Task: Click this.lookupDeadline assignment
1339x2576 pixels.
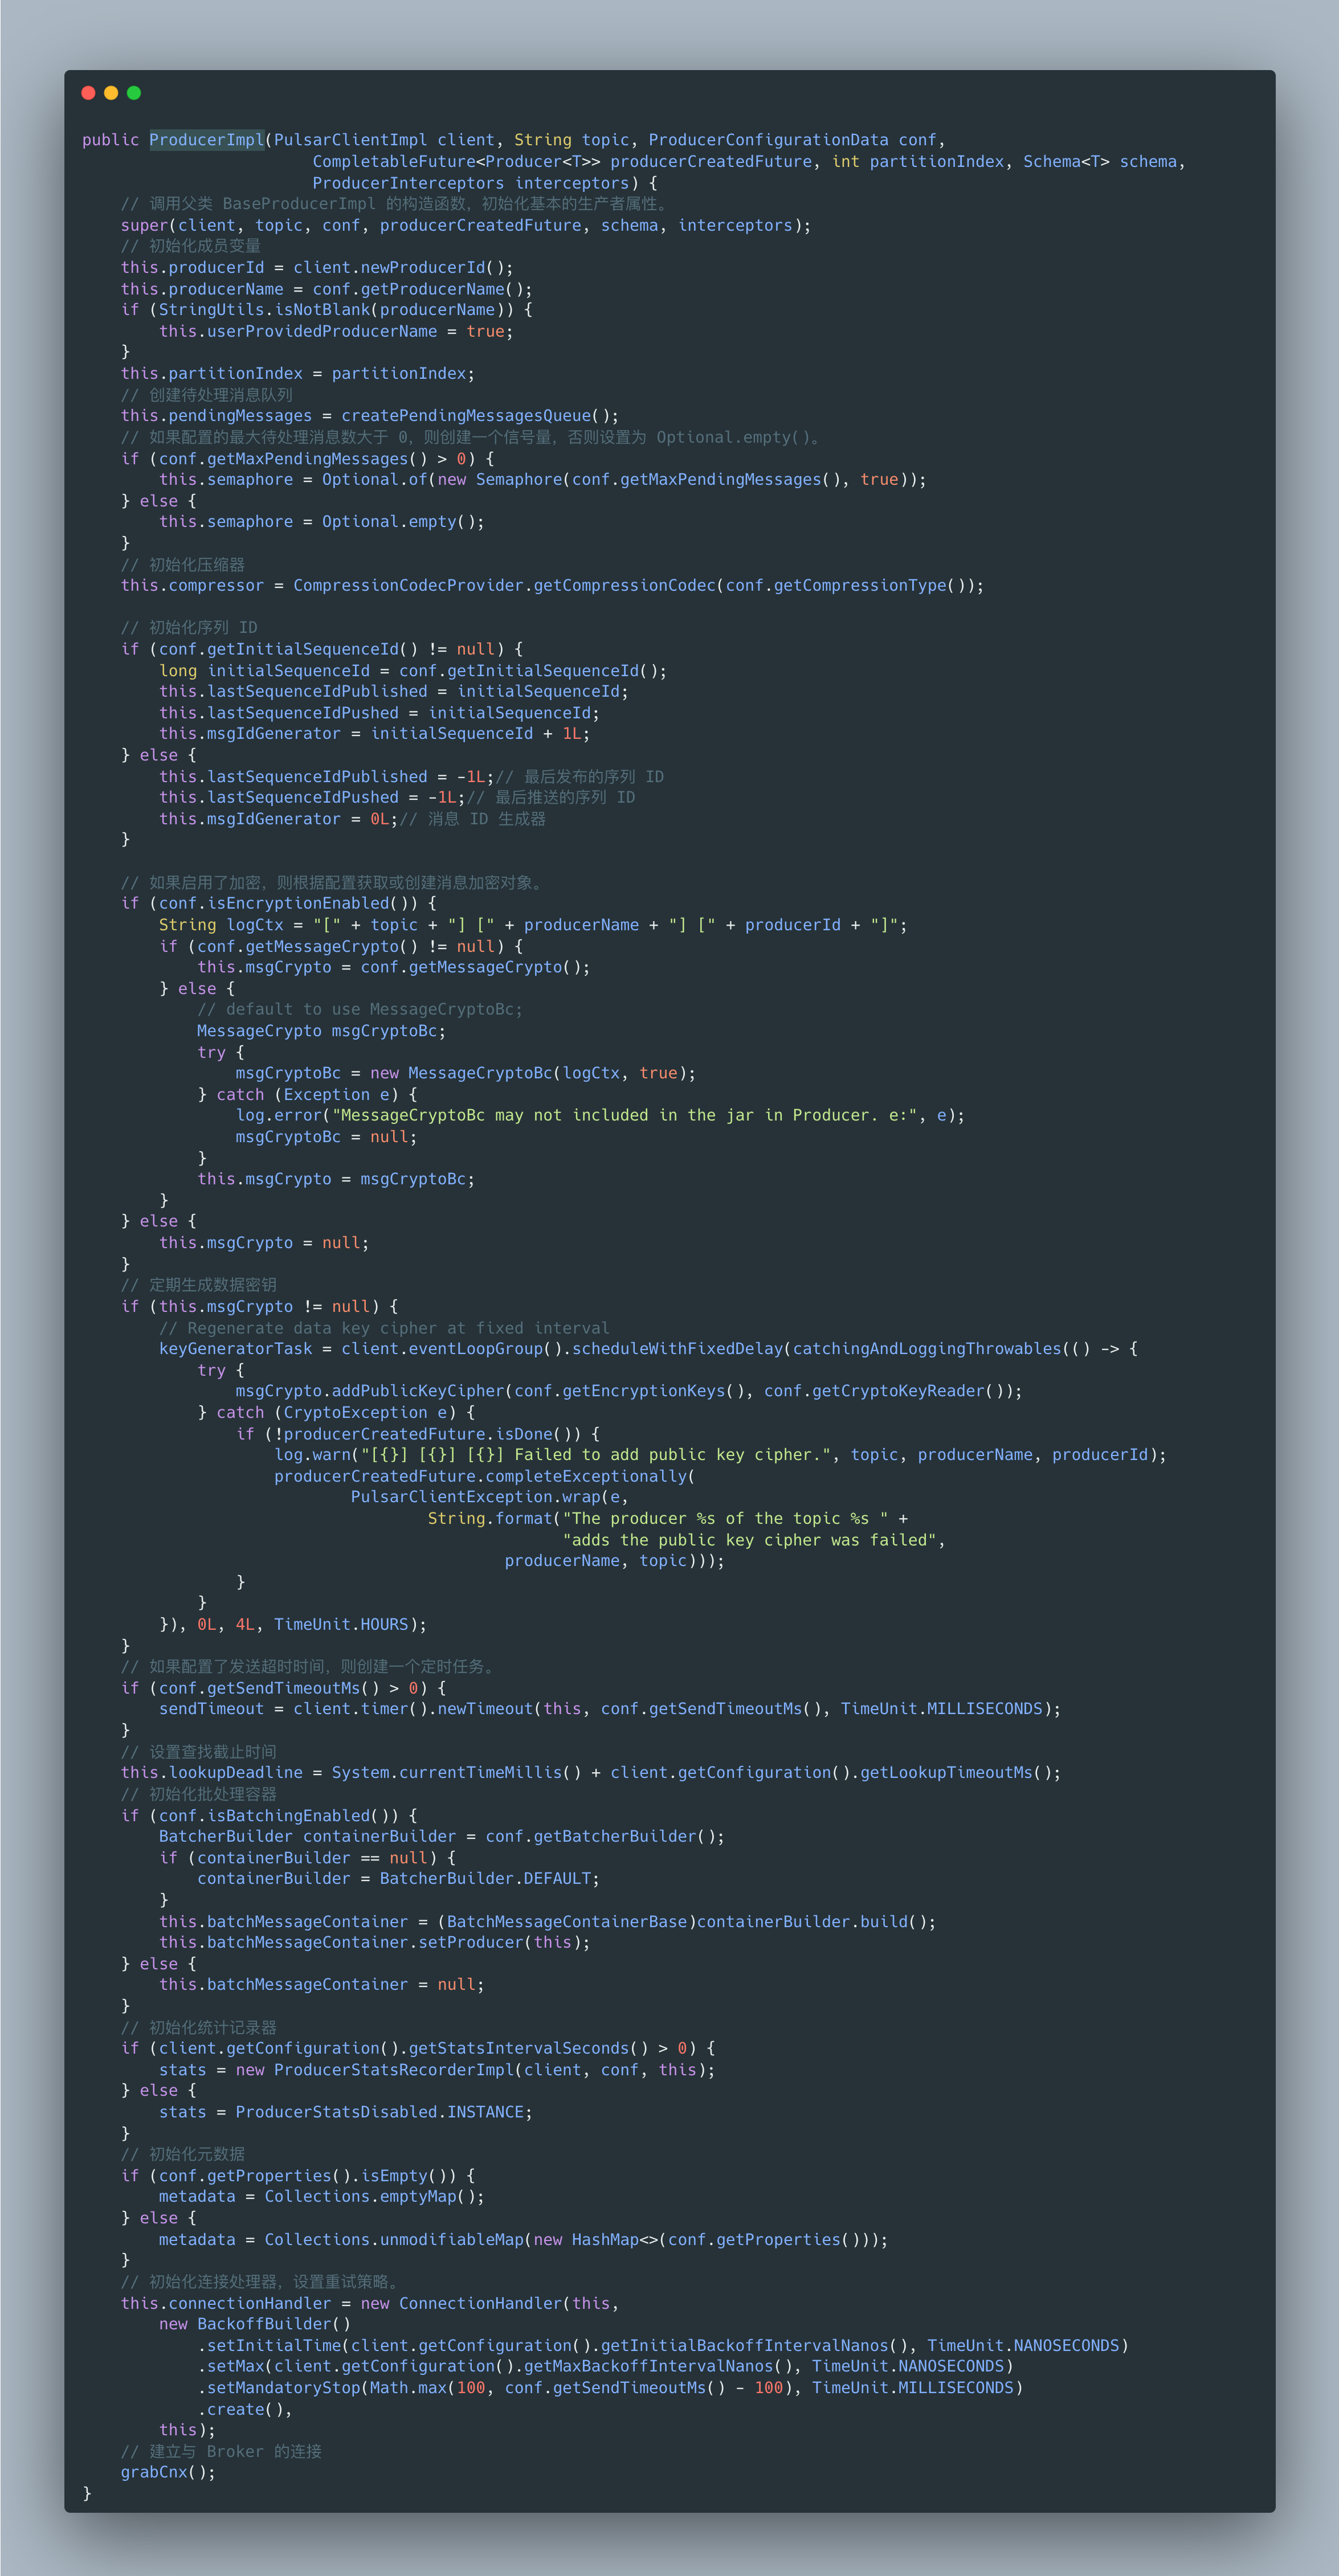Action: [x=211, y=1773]
